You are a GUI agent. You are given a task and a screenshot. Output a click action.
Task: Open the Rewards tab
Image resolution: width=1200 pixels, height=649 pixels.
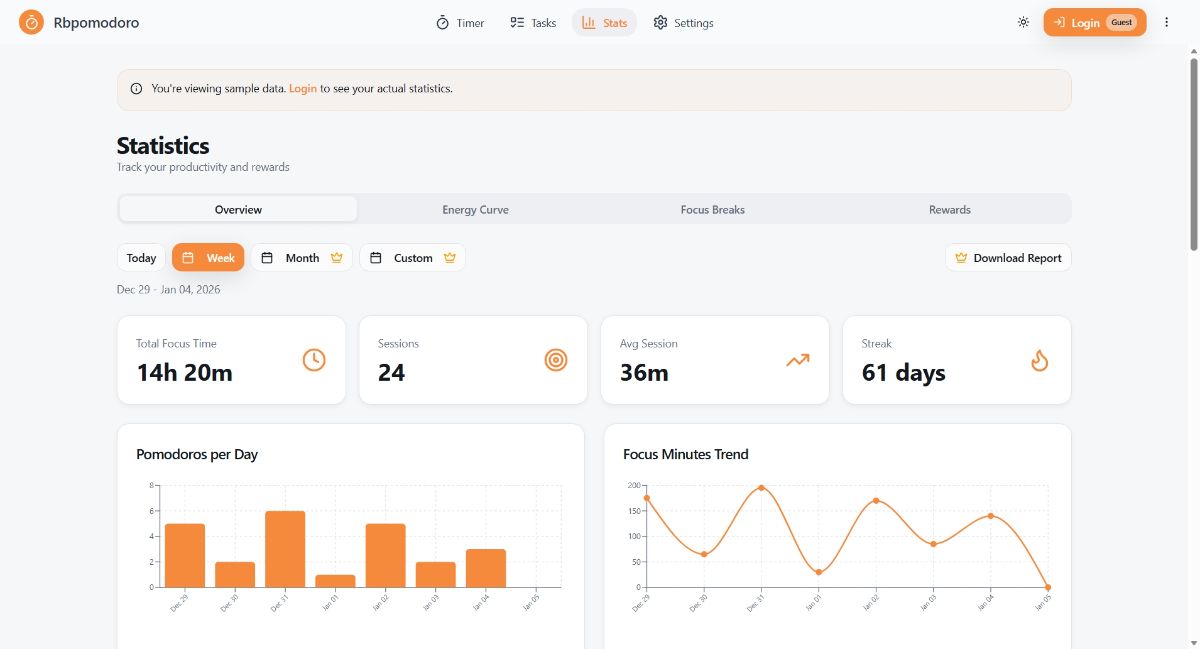point(949,210)
